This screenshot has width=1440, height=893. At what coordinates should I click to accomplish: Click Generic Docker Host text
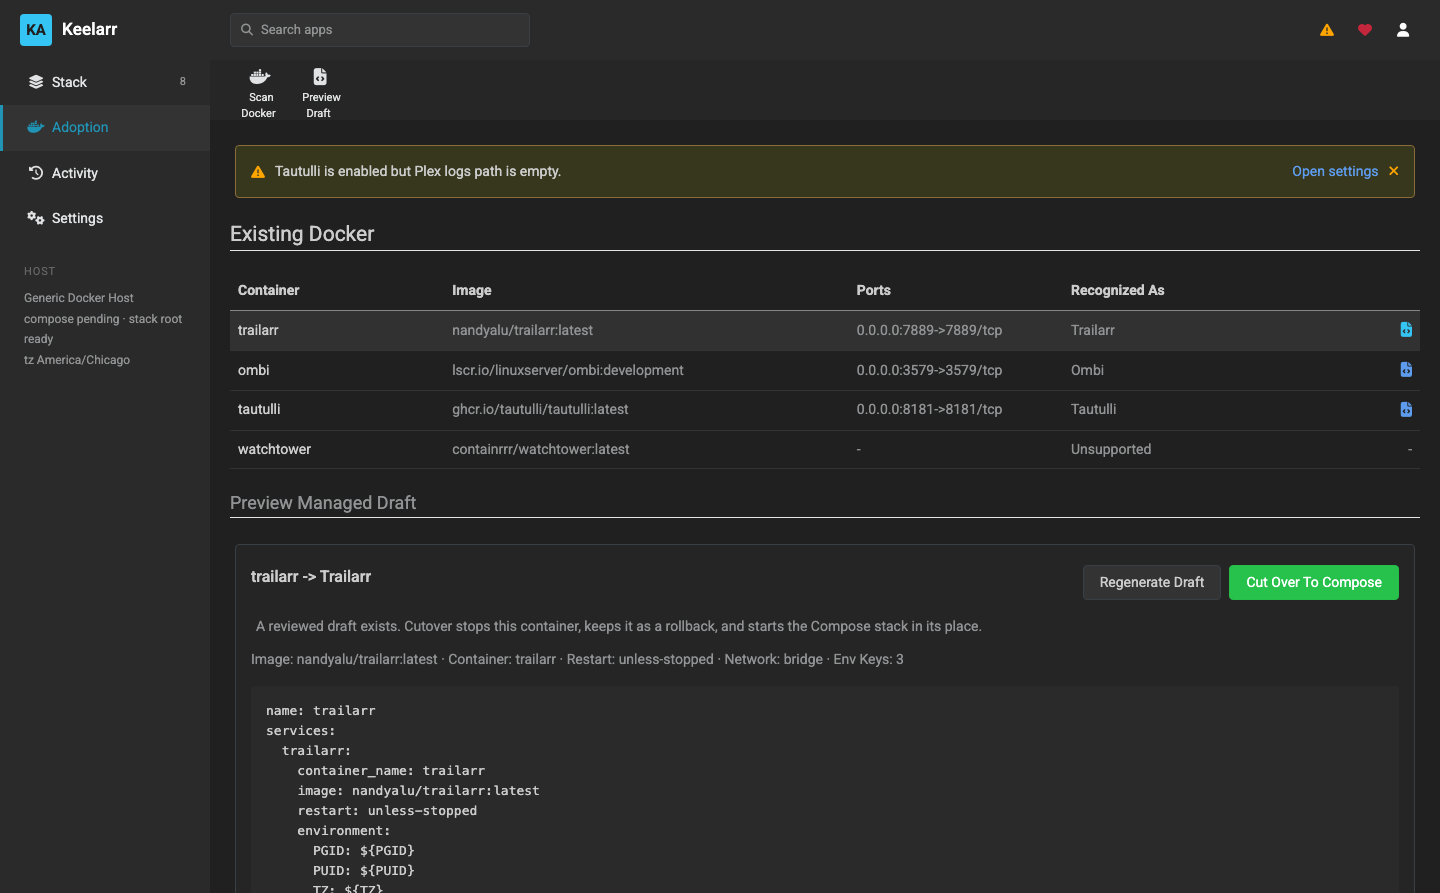pyautogui.click(x=79, y=298)
